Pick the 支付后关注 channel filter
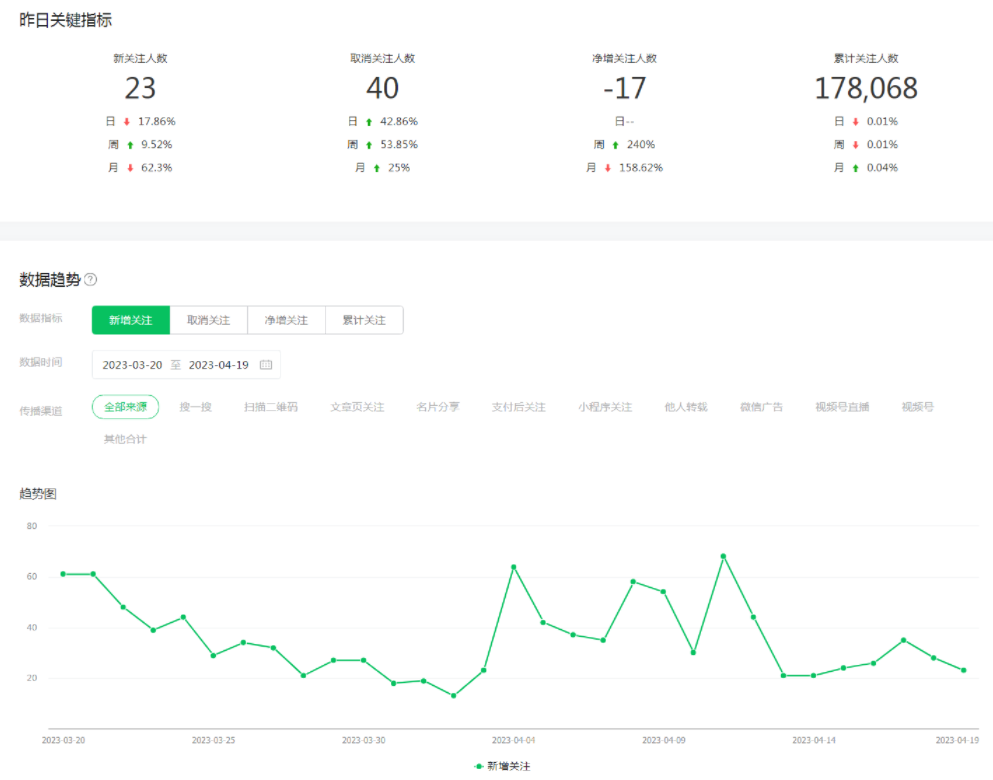 coord(518,407)
